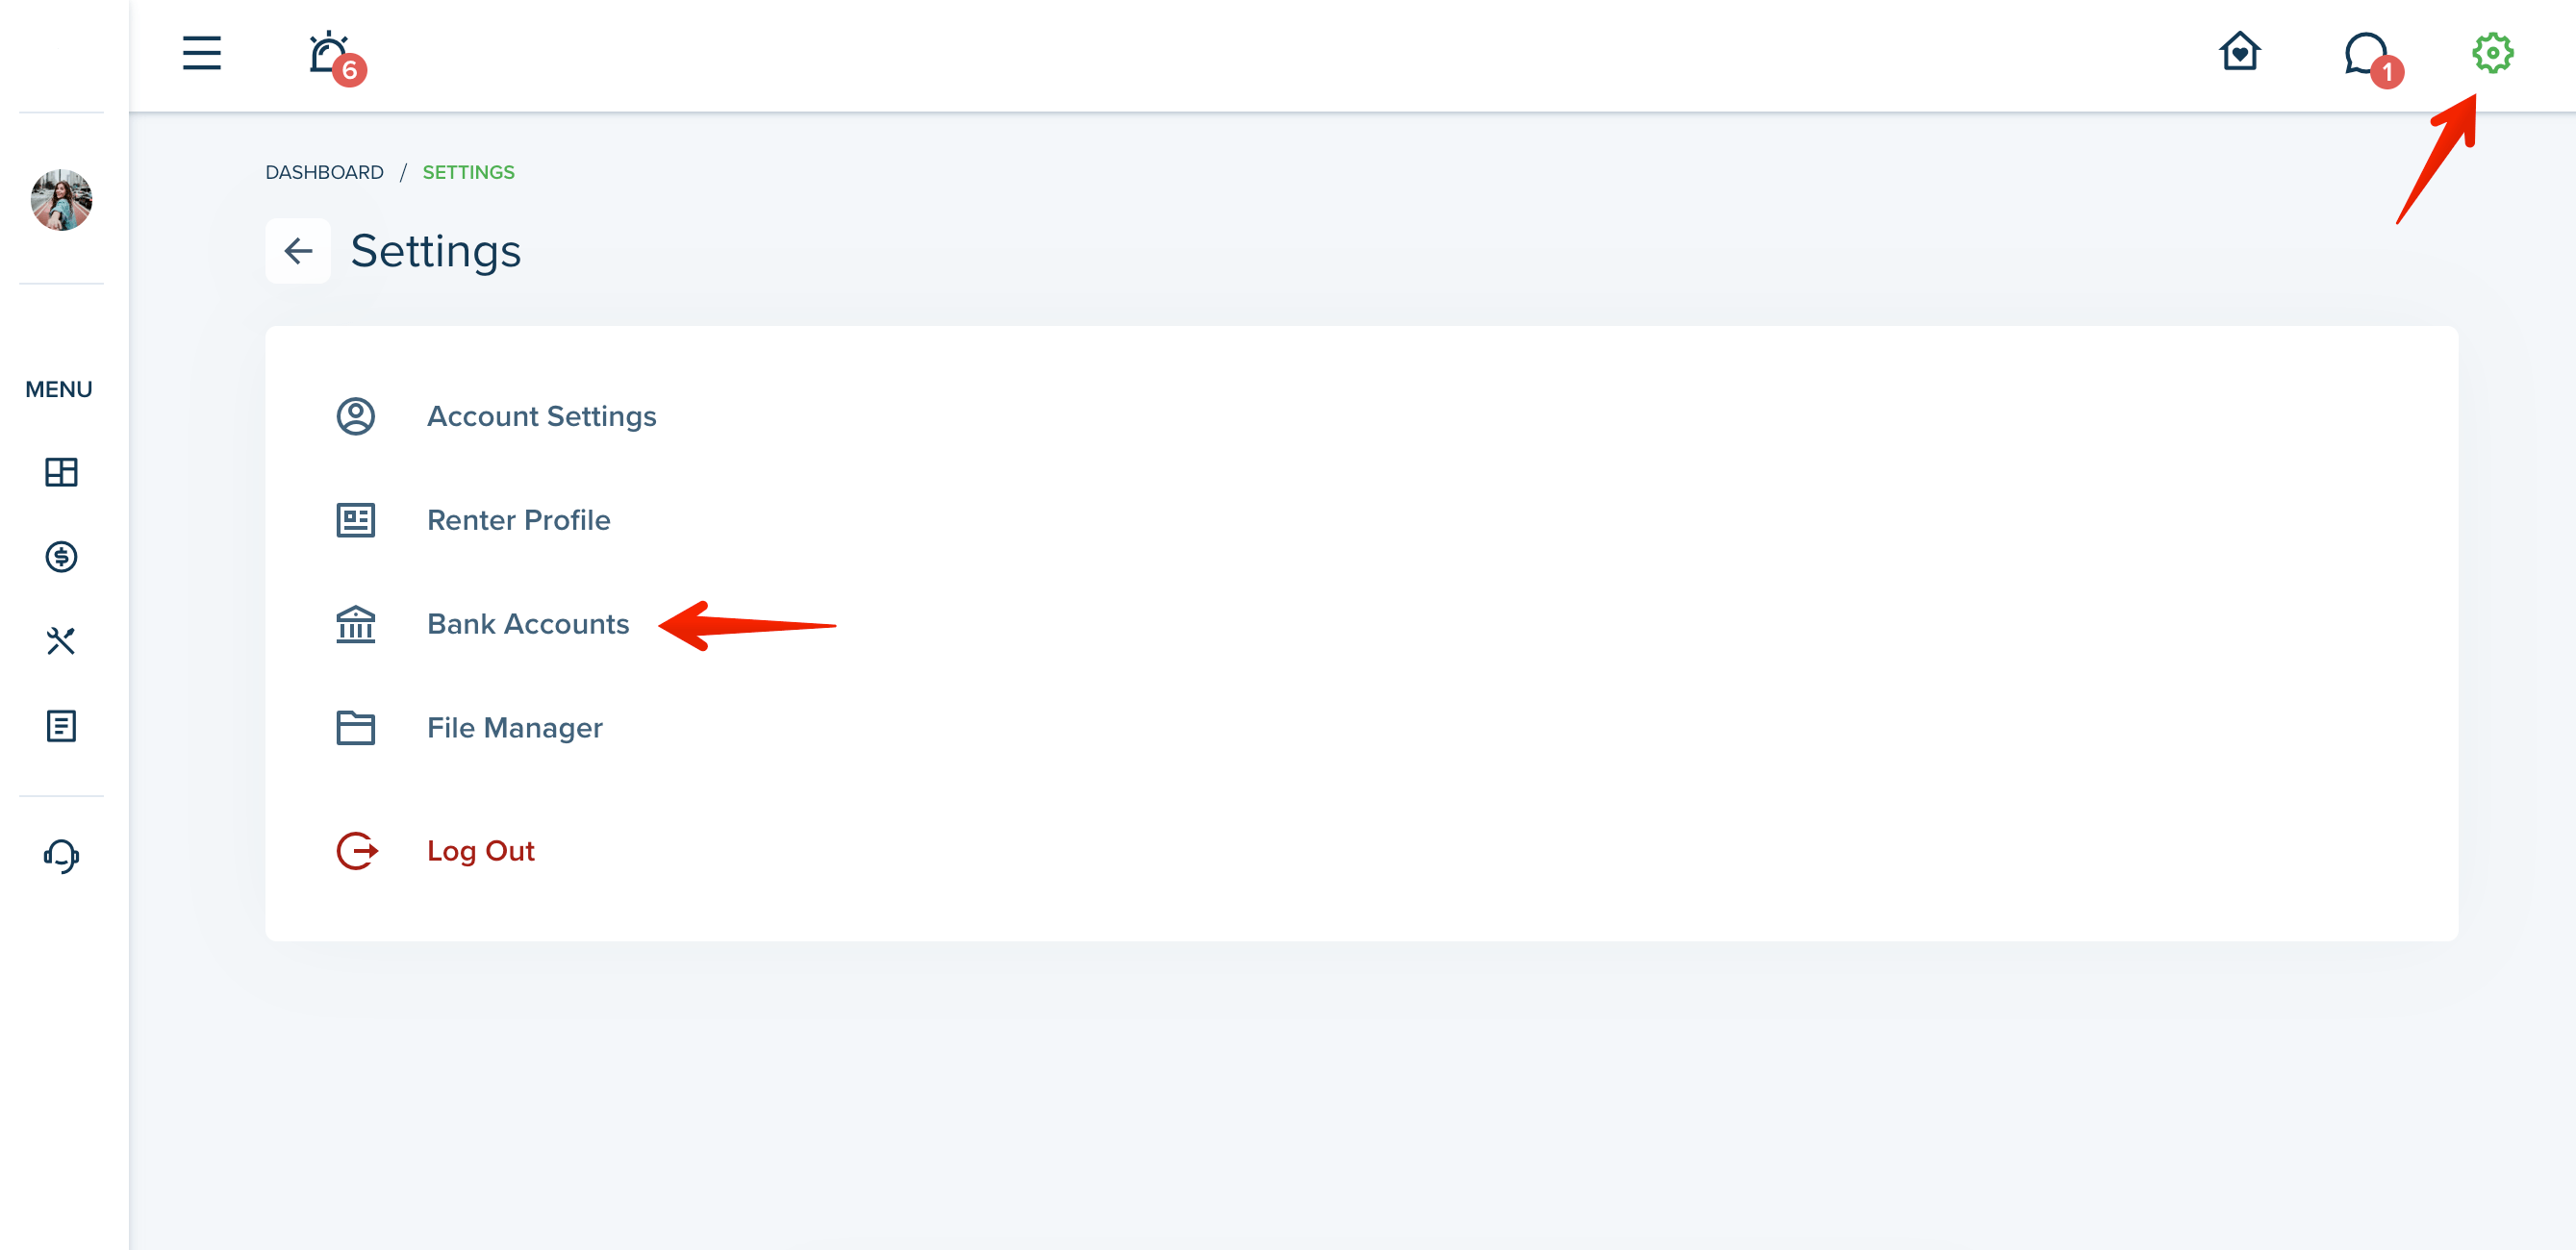
Task: Go back with the arrow button
Action: pyautogui.click(x=298, y=251)
